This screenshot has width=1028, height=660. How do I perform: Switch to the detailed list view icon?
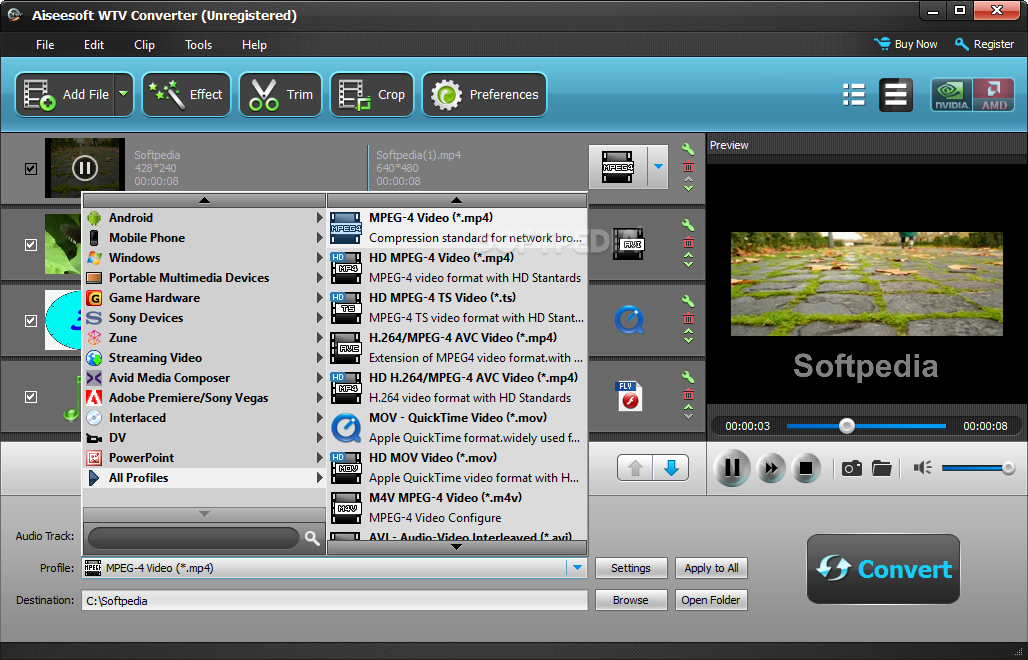point(854,94)
